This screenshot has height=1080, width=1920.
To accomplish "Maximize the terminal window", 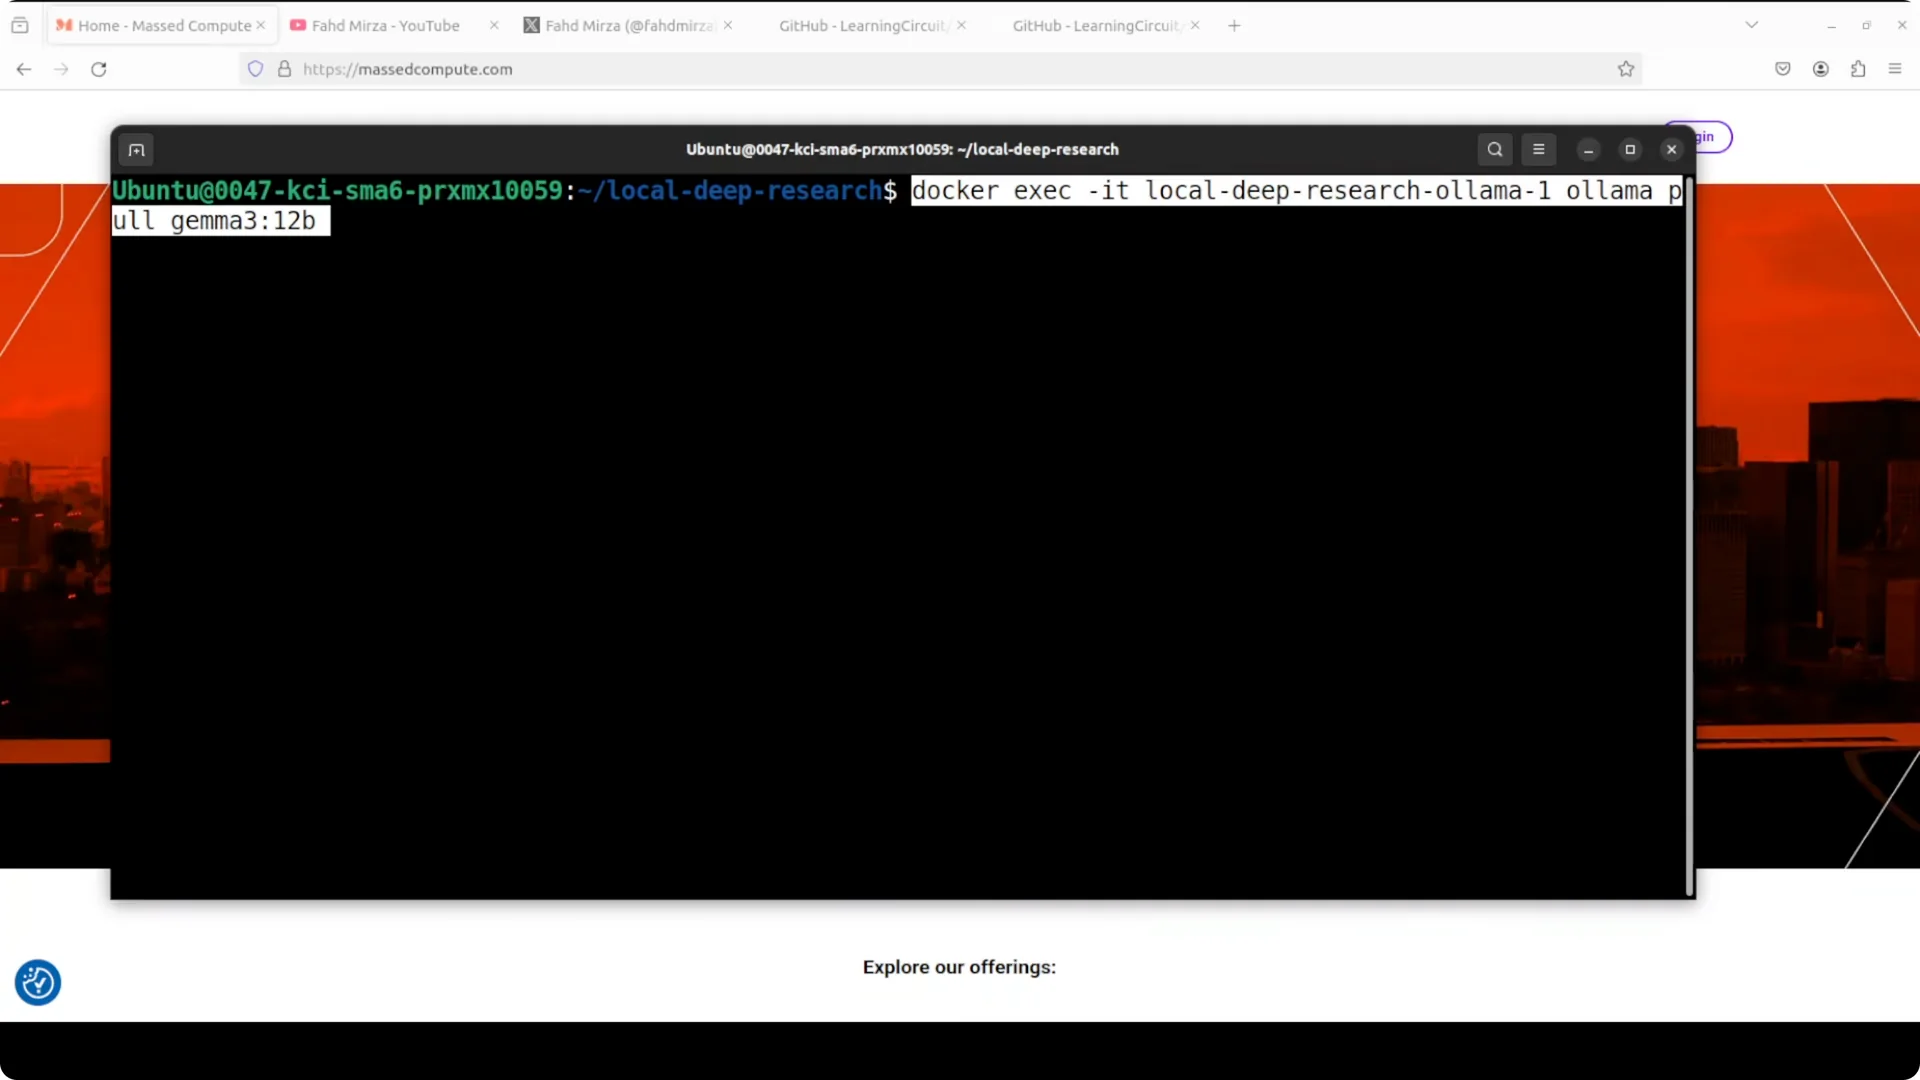I will (1630, 150).
